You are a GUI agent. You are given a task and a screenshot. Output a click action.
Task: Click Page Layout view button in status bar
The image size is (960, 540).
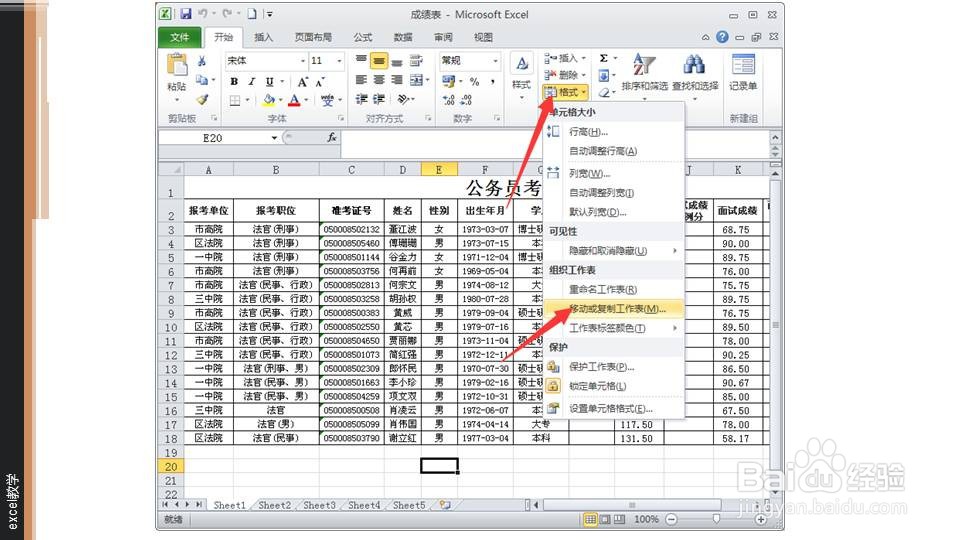(605, 519)
